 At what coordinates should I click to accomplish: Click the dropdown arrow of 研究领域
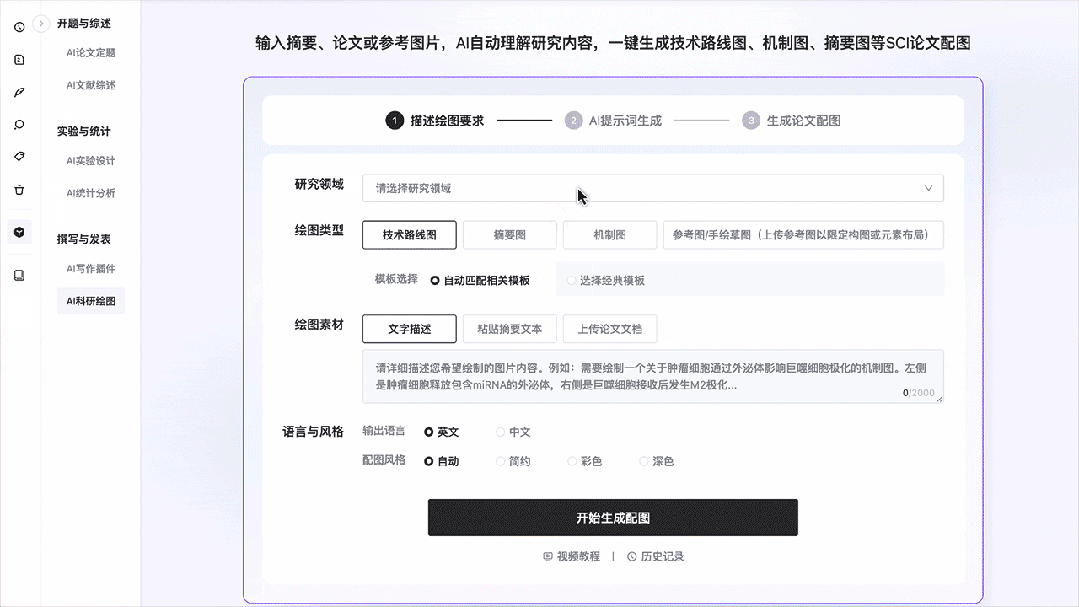click(928, 188)
